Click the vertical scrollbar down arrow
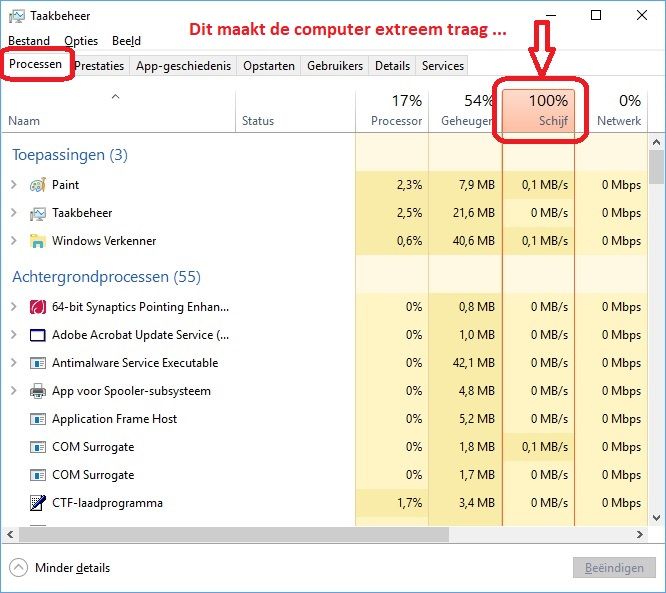Image resolution: width=666 pixels, height=593 pixels. point(656,518)
